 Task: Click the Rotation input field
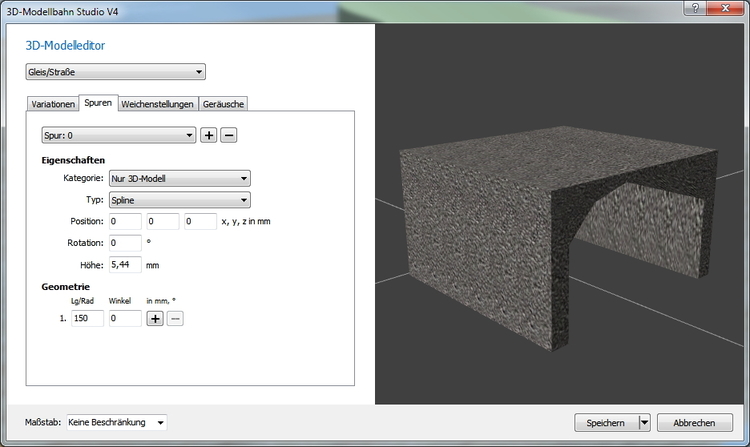tap(125, 243)
